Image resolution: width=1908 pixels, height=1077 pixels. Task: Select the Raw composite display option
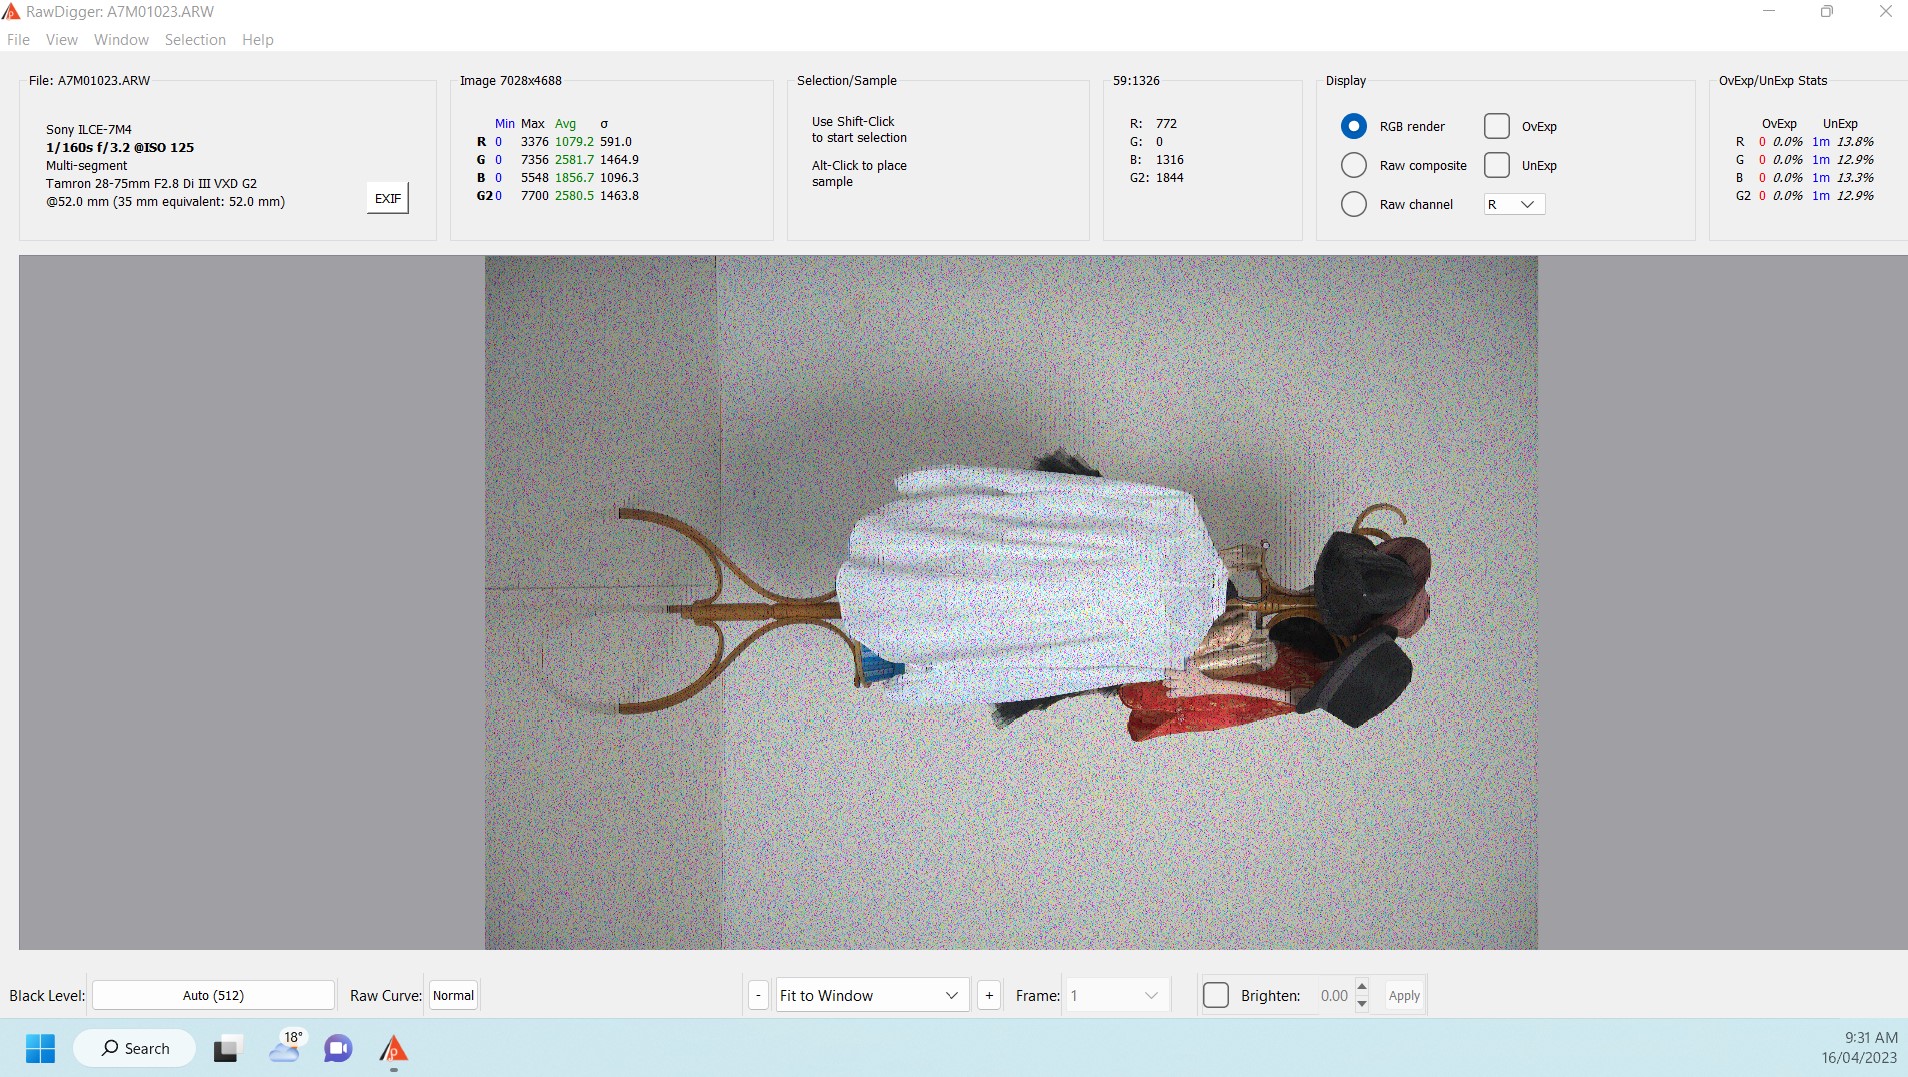point(1354,165)
